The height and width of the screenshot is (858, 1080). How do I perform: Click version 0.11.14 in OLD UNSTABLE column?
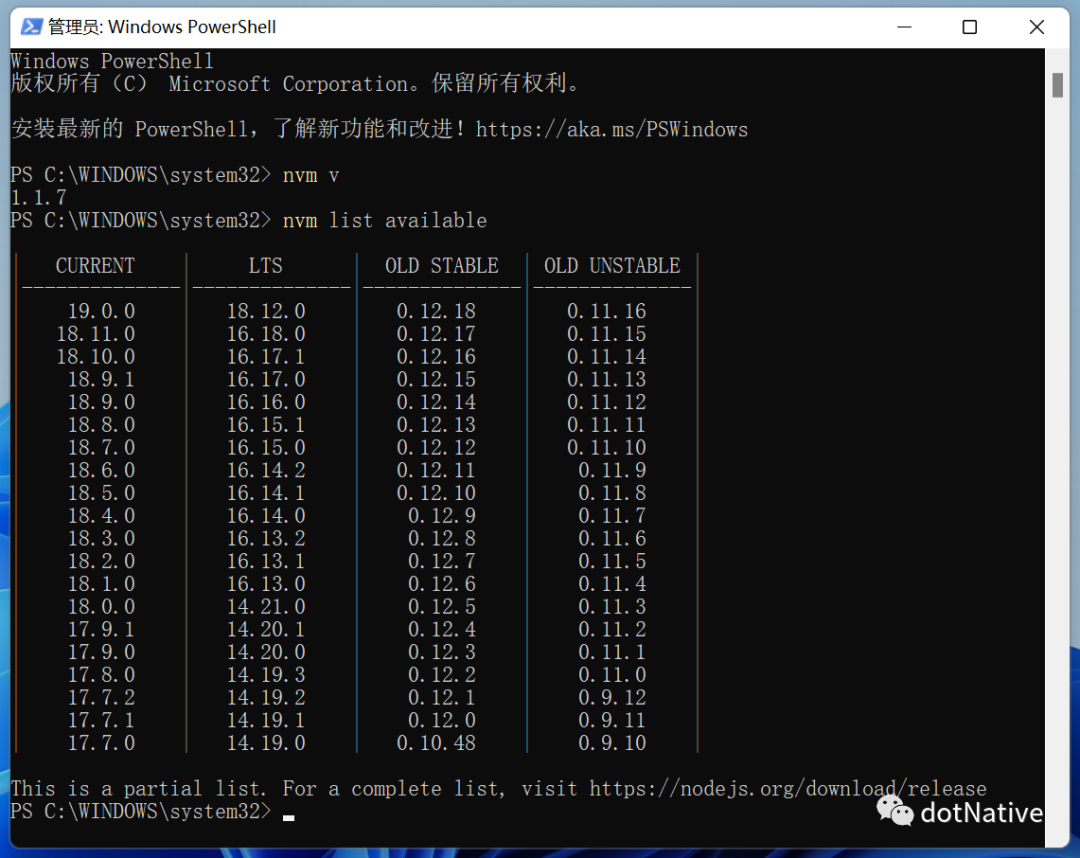(x=607, y=357)
